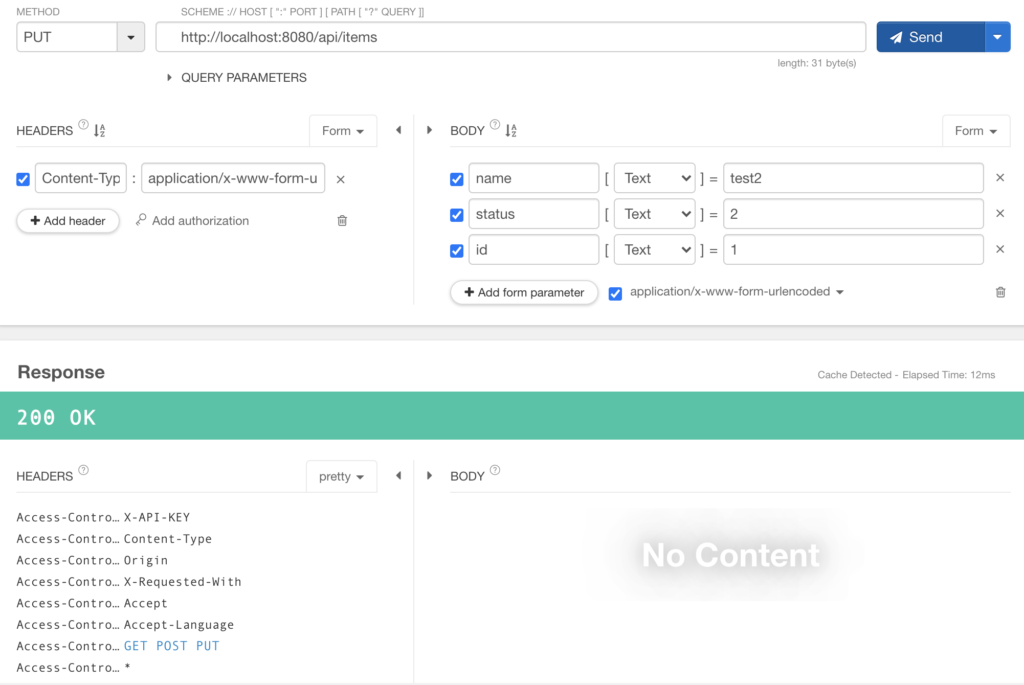Click the request URL input field

[x=510, y=37]
